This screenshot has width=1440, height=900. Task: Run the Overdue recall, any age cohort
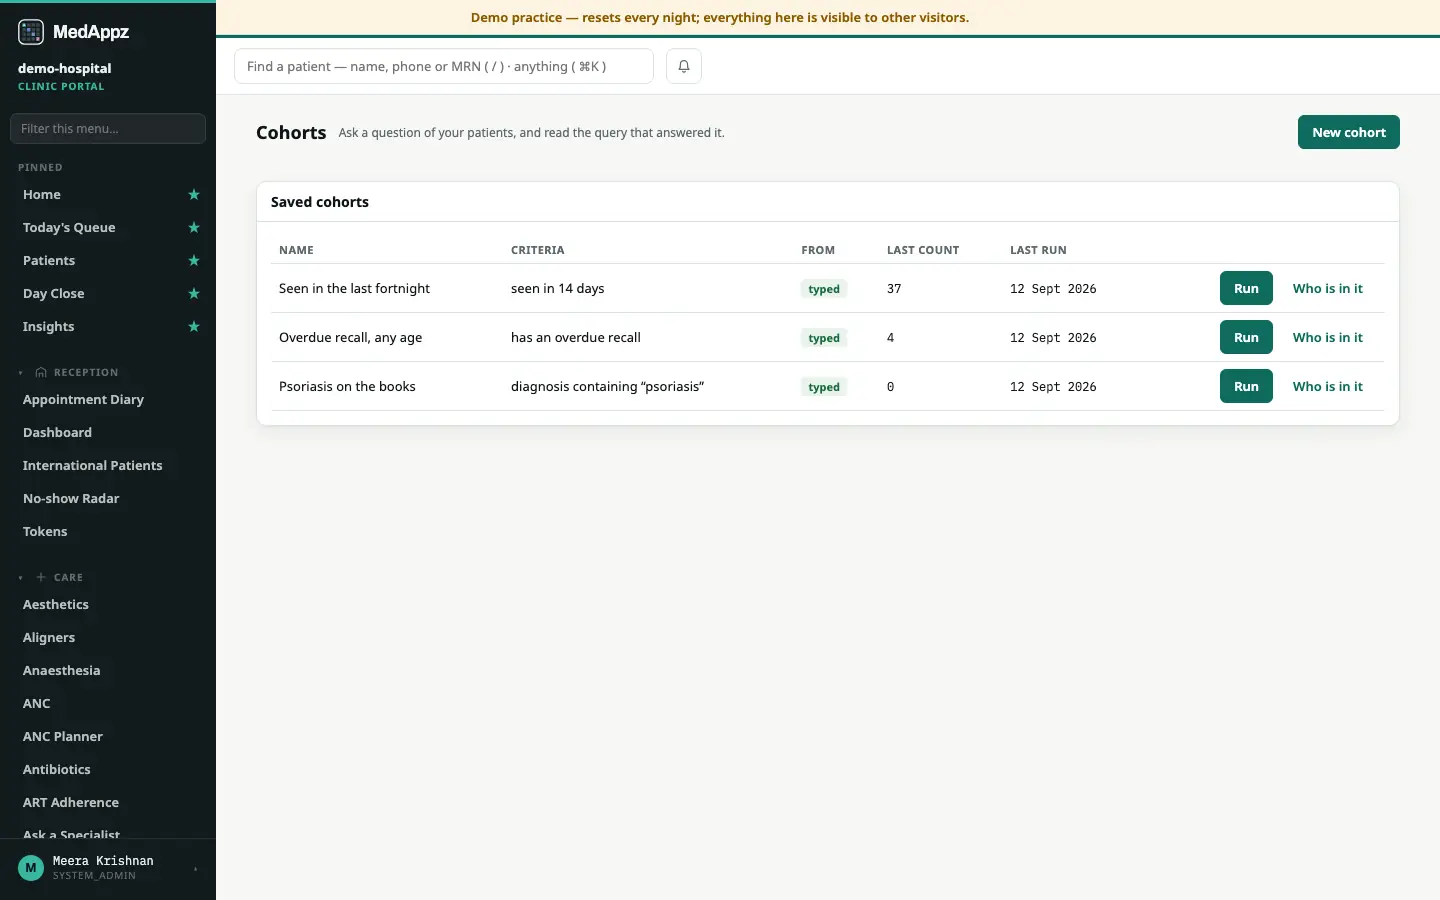pyautogui.click(x=1246, y=337)
